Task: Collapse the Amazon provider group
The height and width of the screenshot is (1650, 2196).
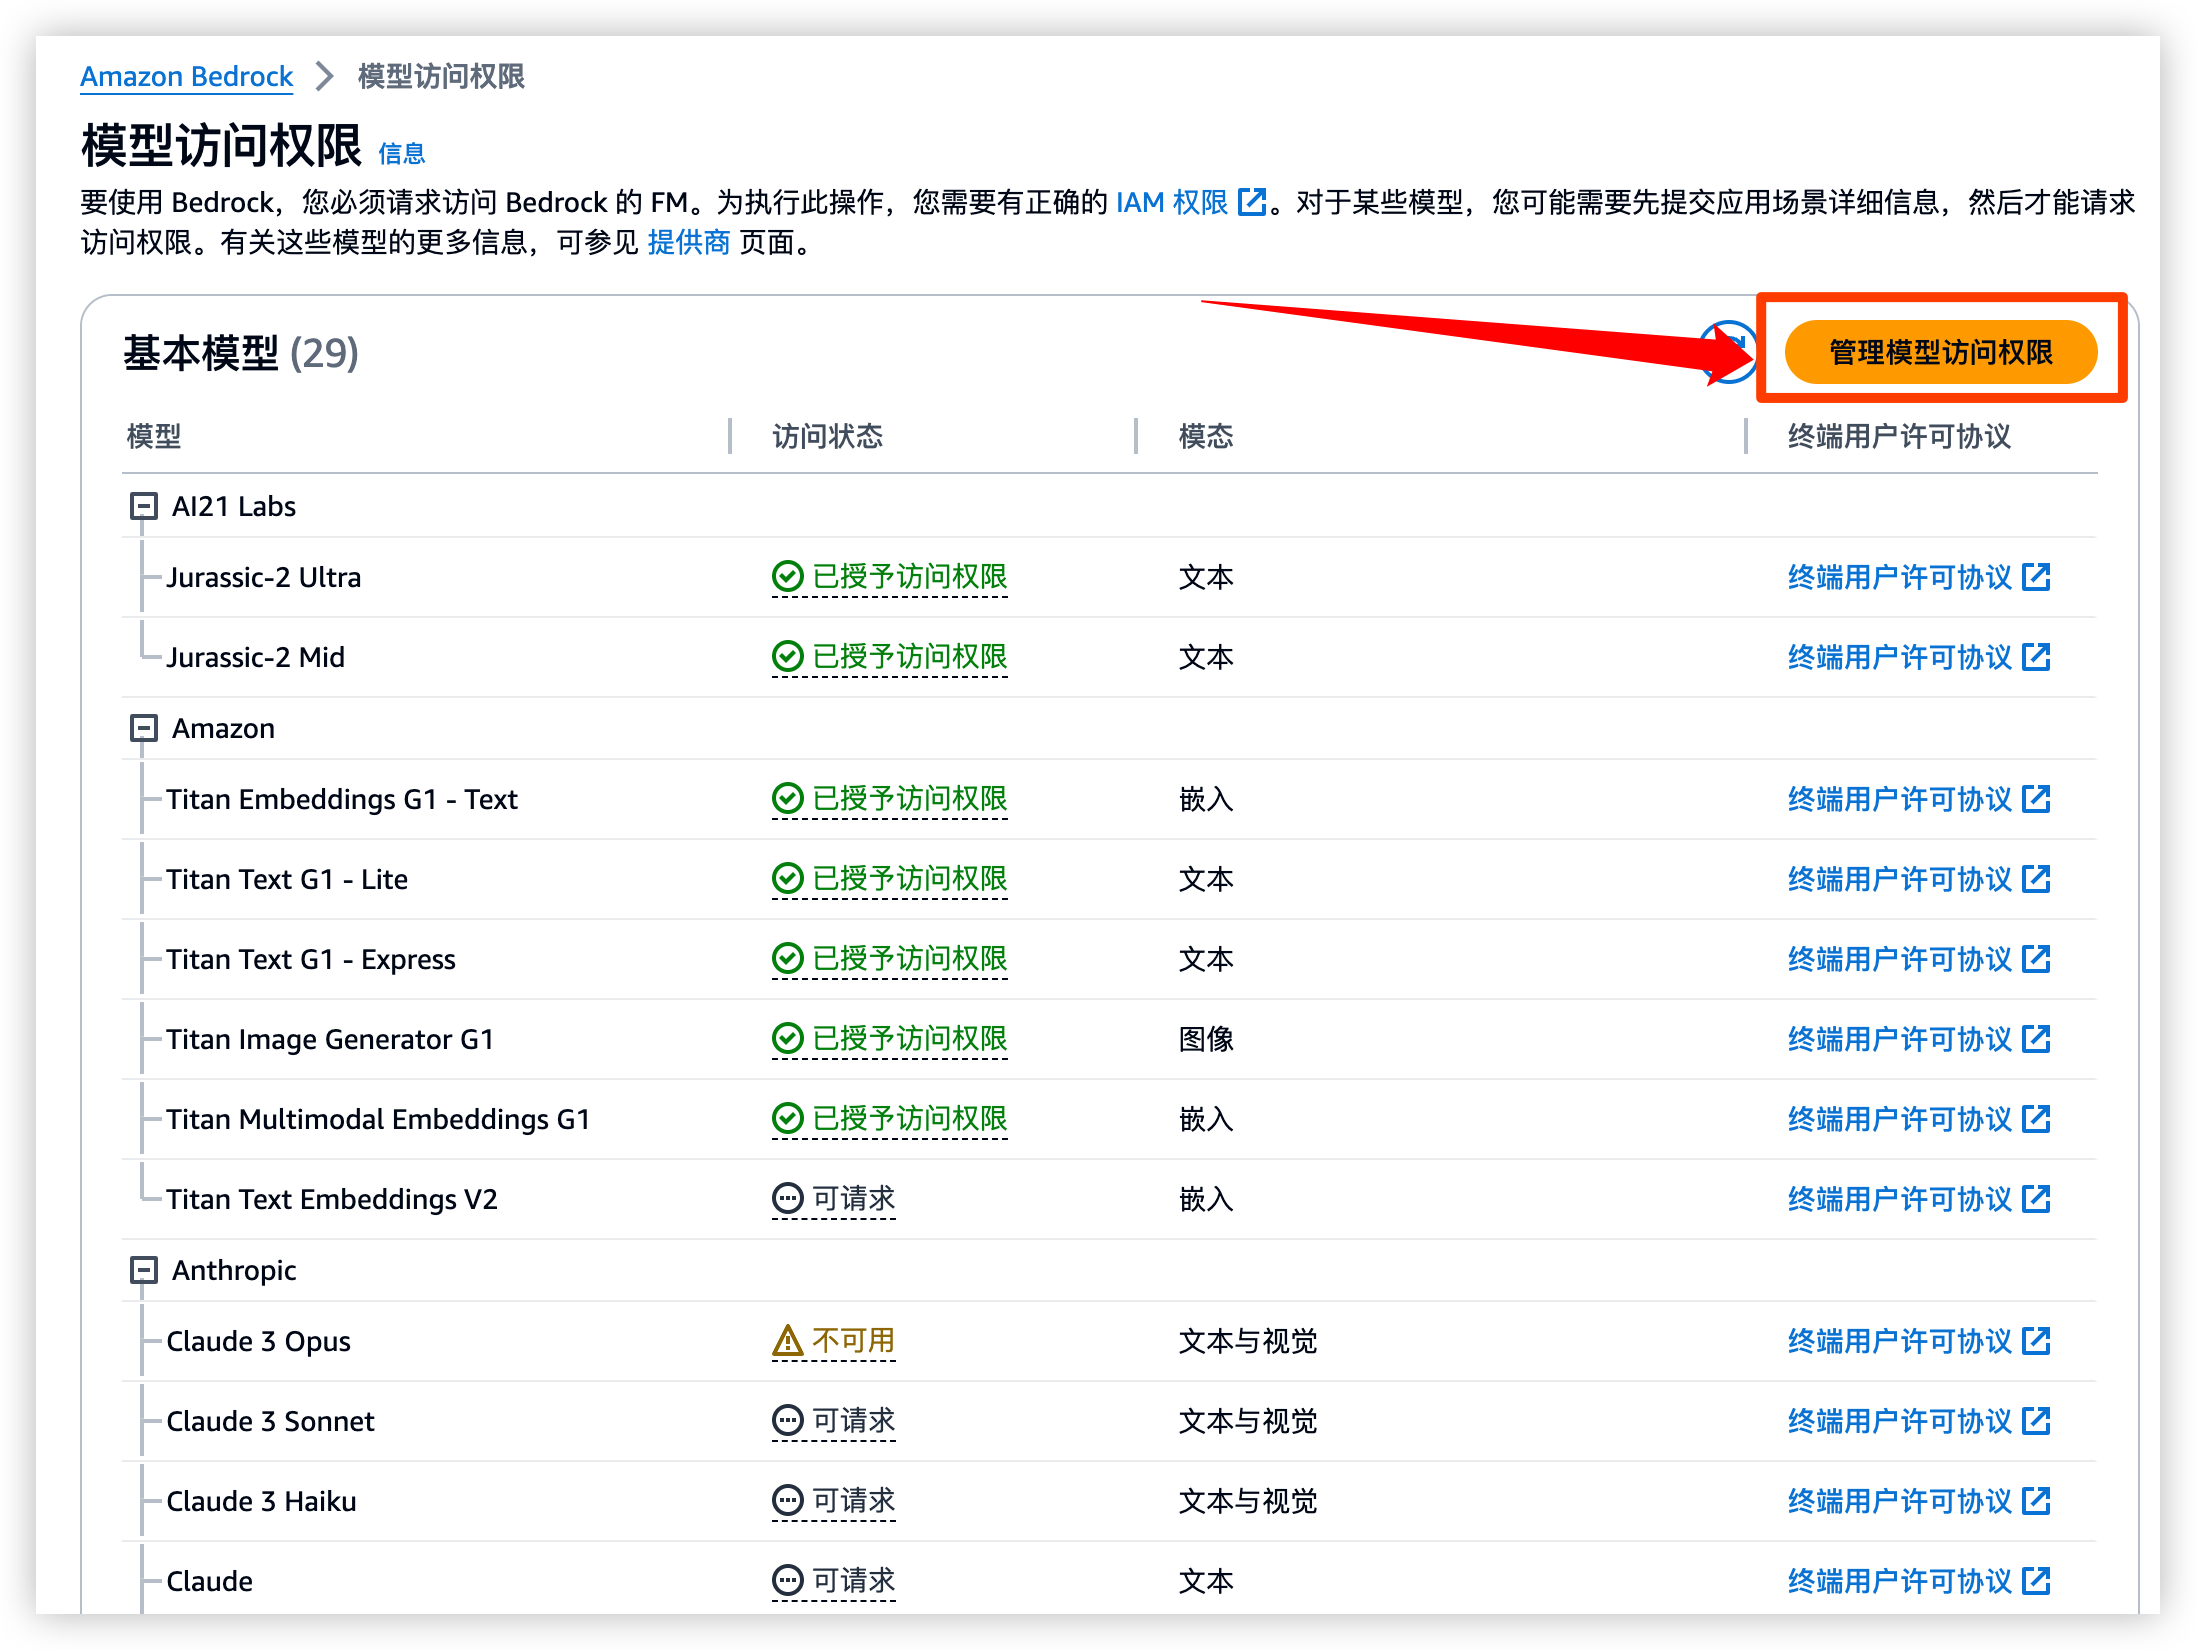Action: tap(144, 728)
